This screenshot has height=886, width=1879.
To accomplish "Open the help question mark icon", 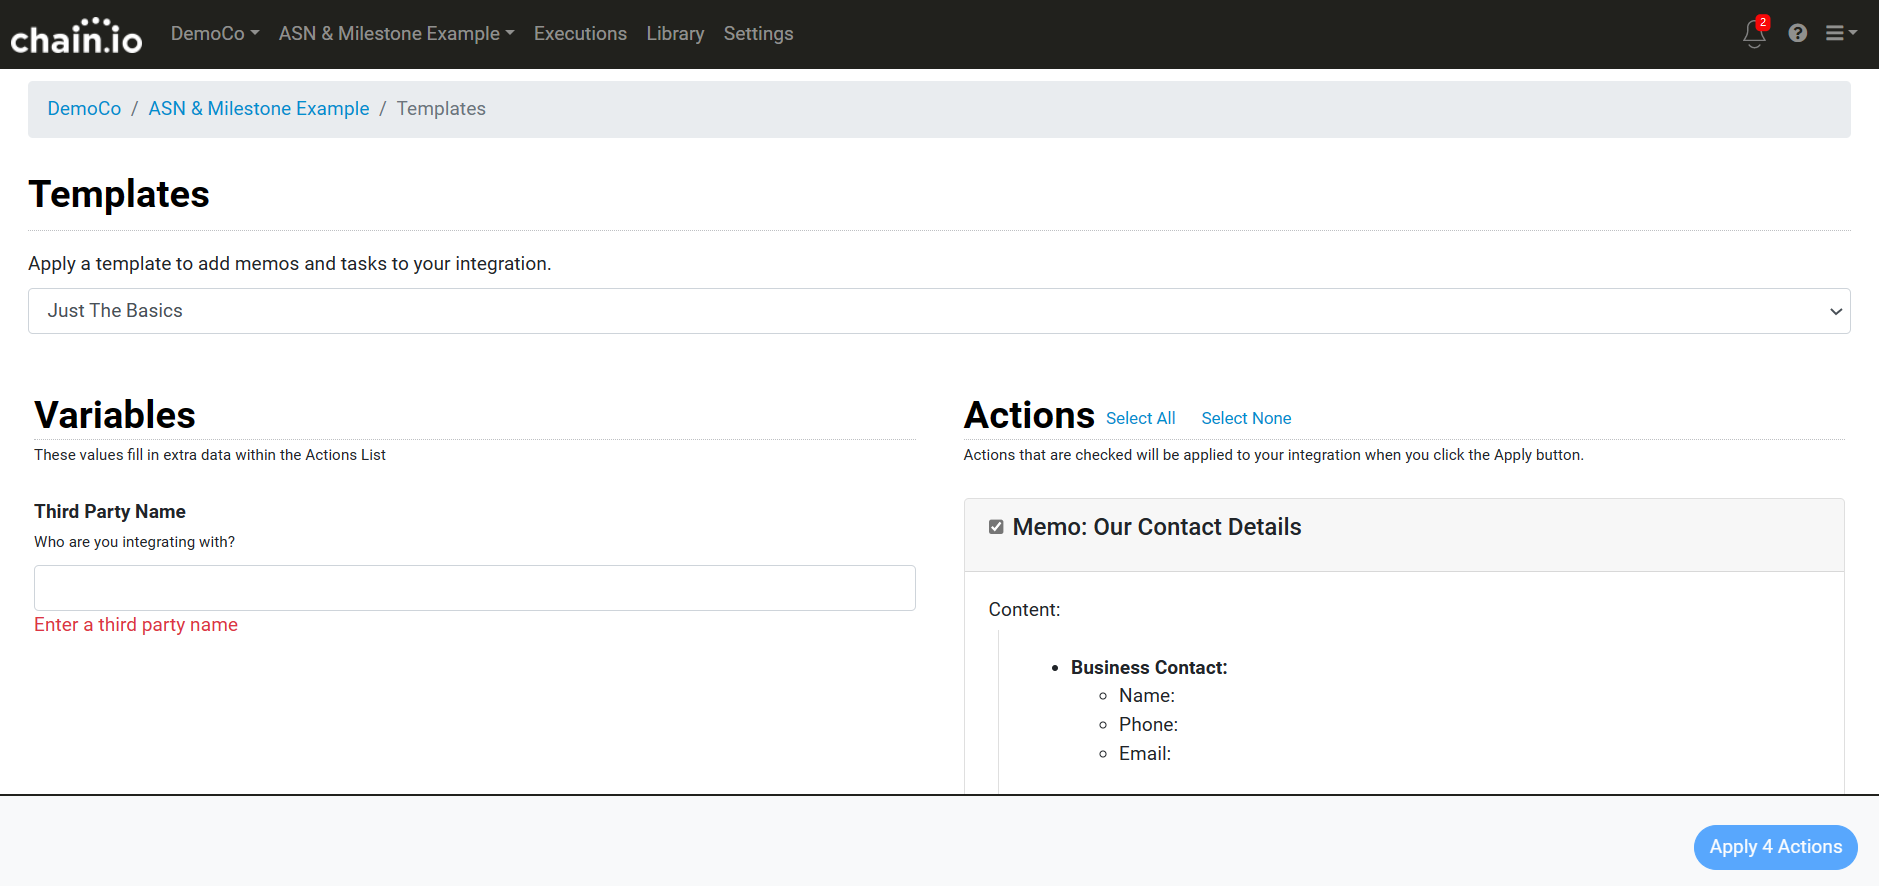I will click(x=1798, y=33).
